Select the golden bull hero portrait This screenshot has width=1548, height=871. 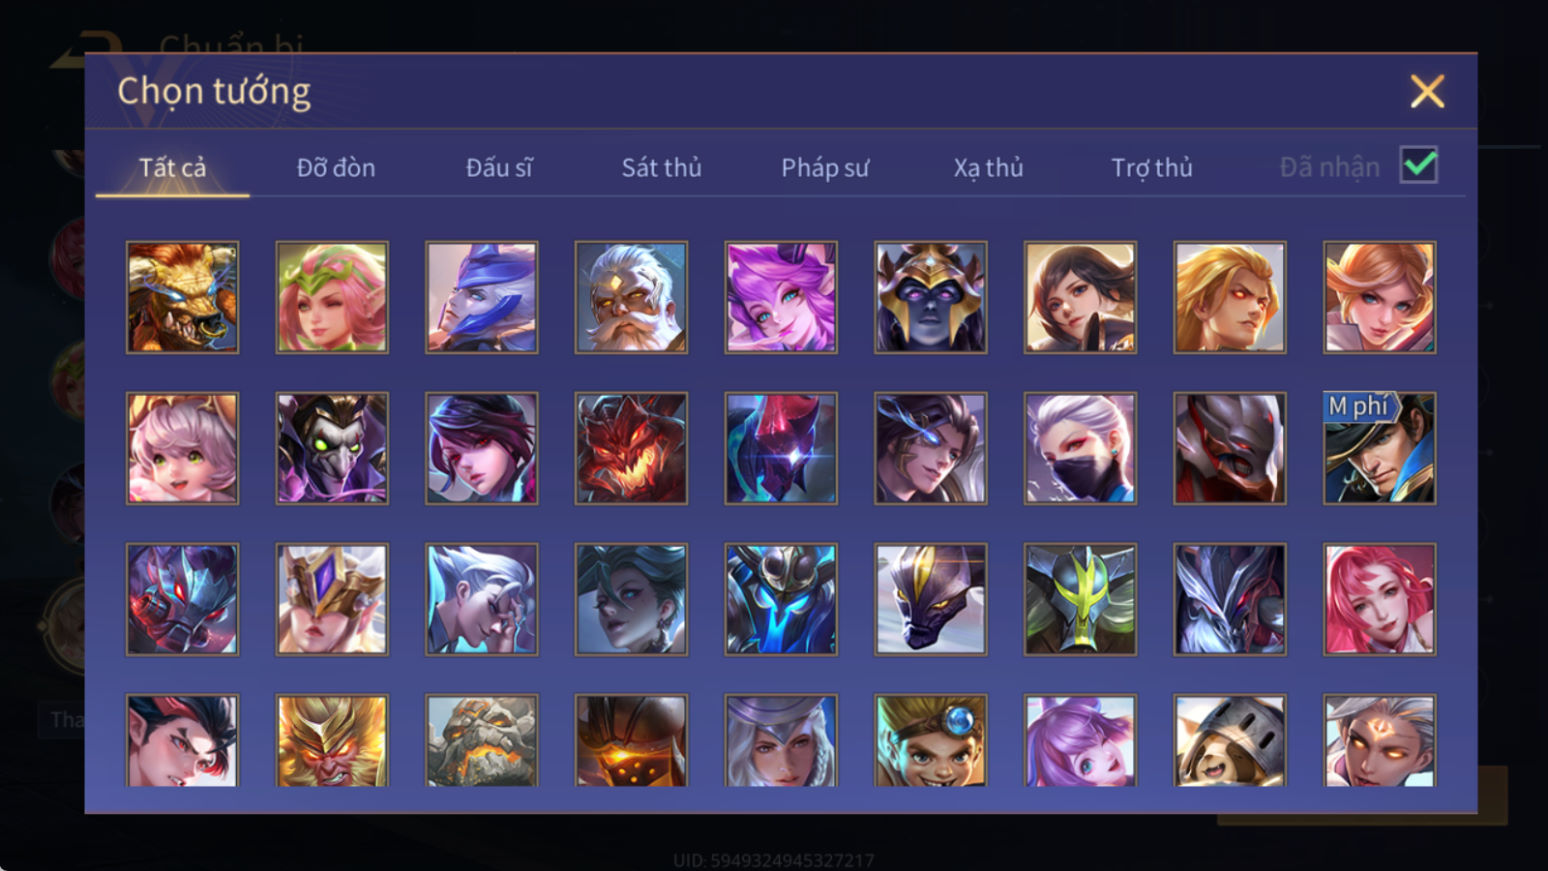tap(182, 297)
